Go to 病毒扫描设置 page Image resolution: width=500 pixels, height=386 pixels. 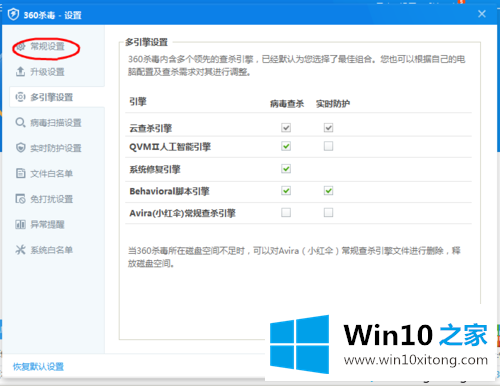coord(56,123)
